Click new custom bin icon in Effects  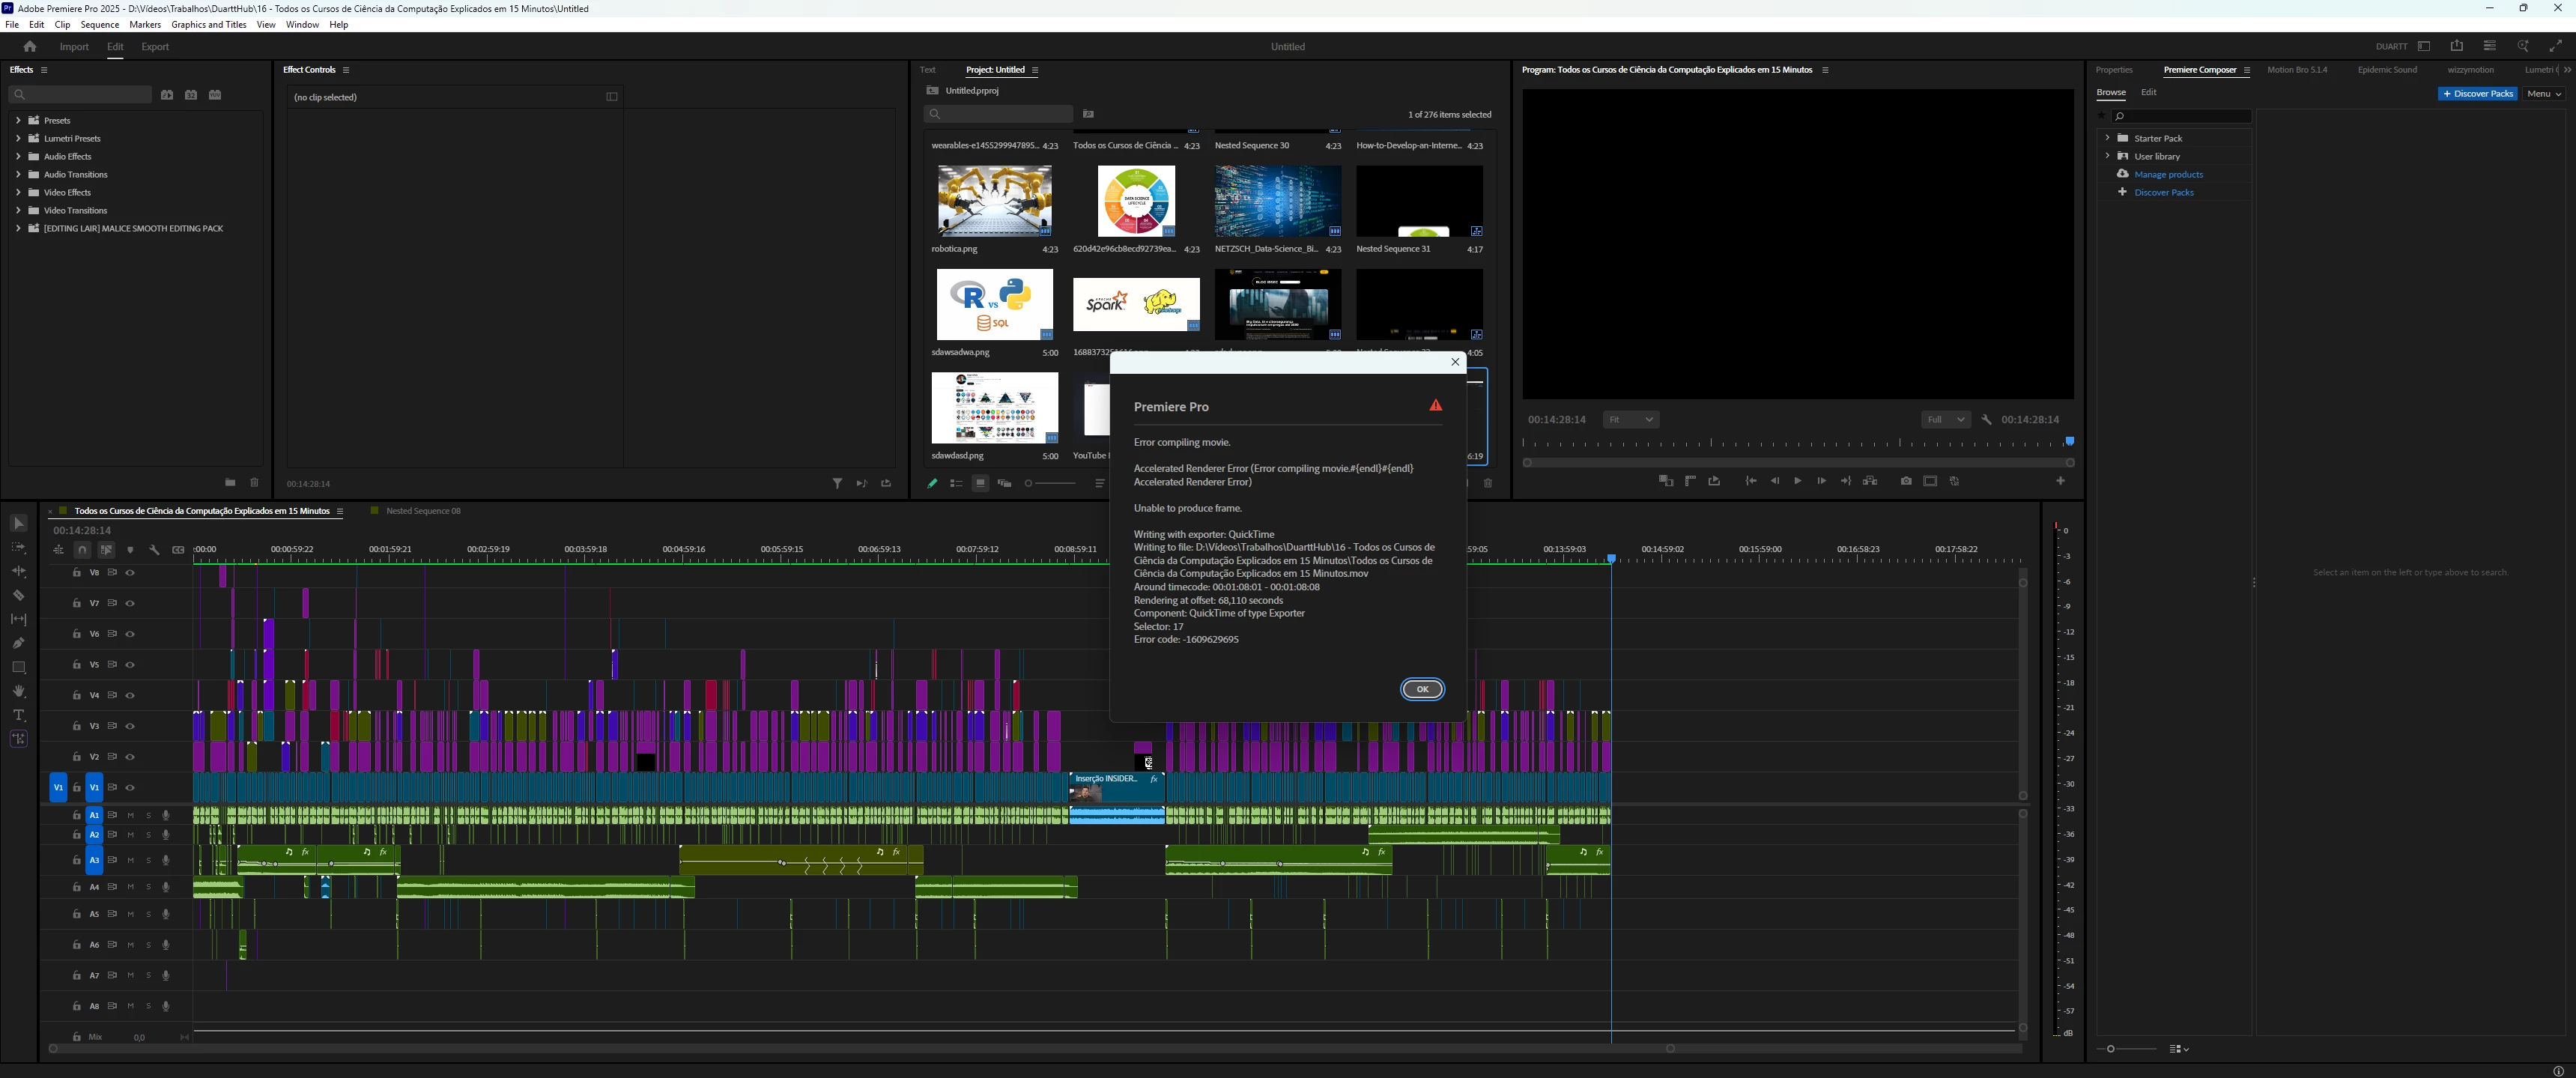pos(230,482)
